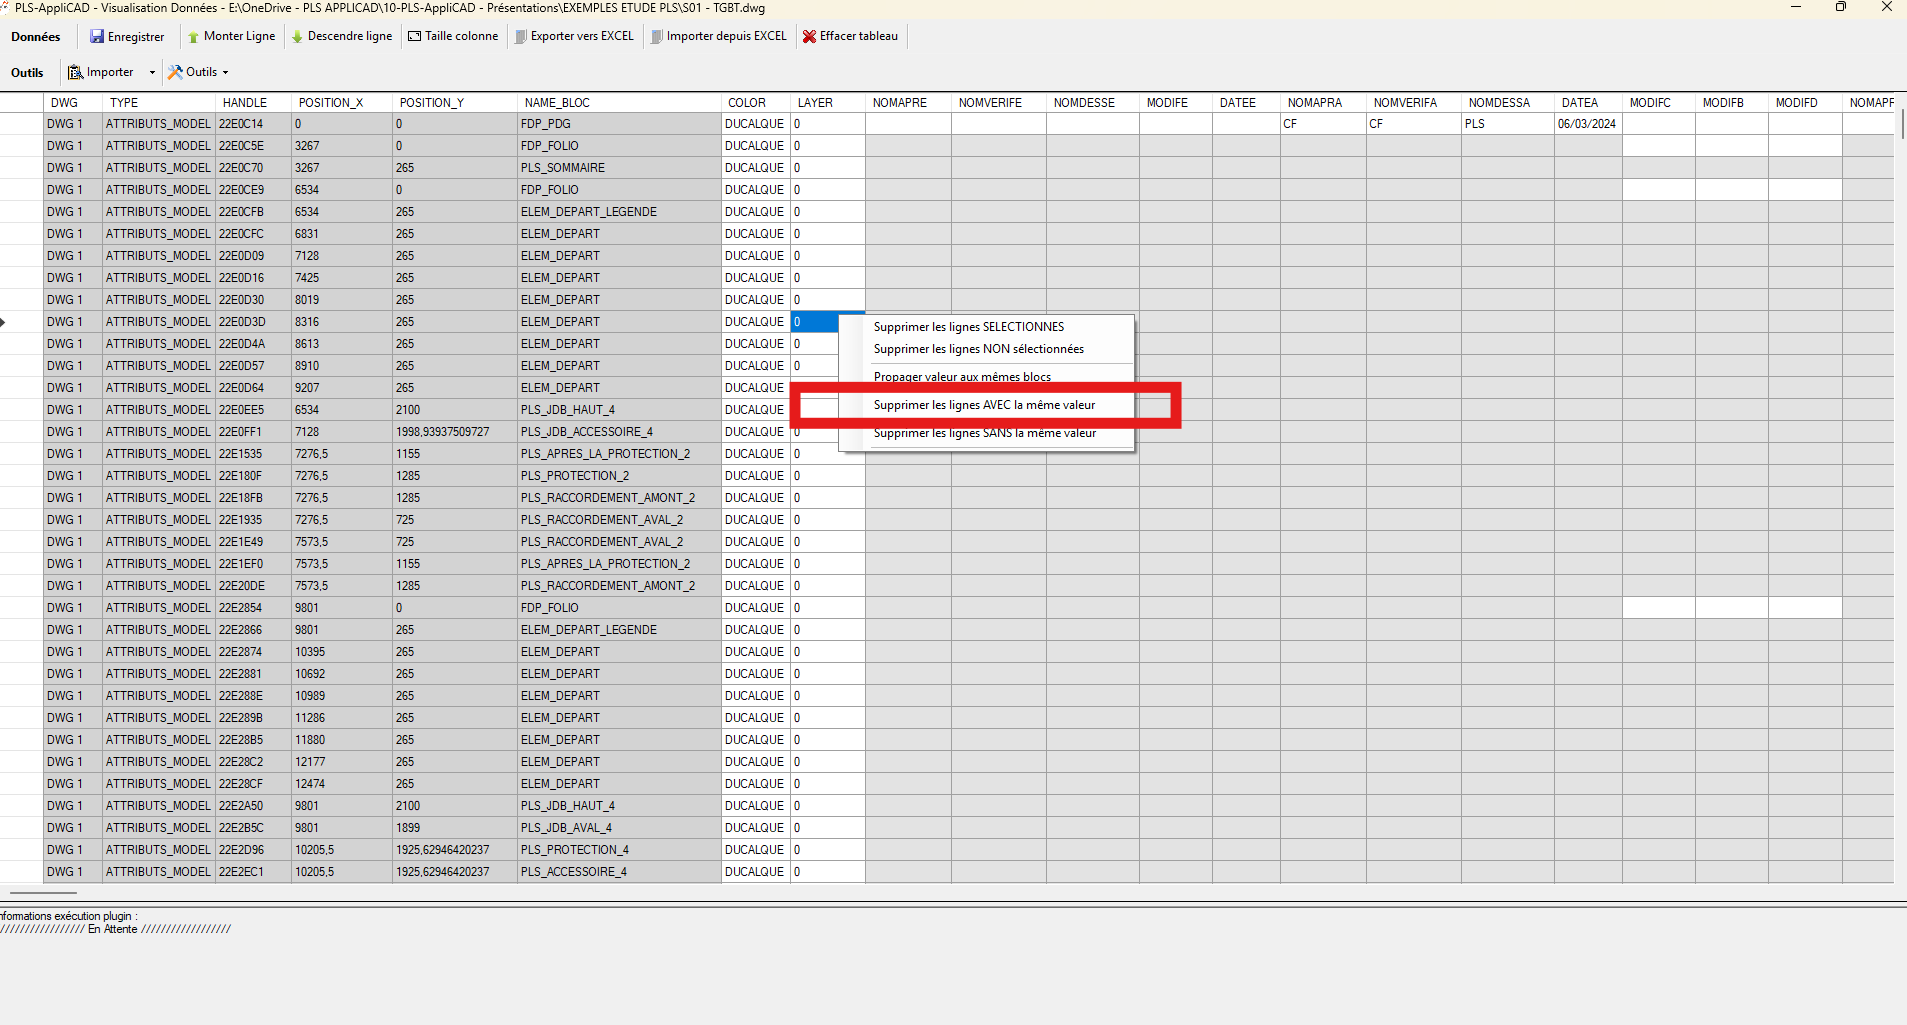Viewport: 1907px width, 1025px height.
Task: Click the Enregistrer save icon
Action: point(97,37)
